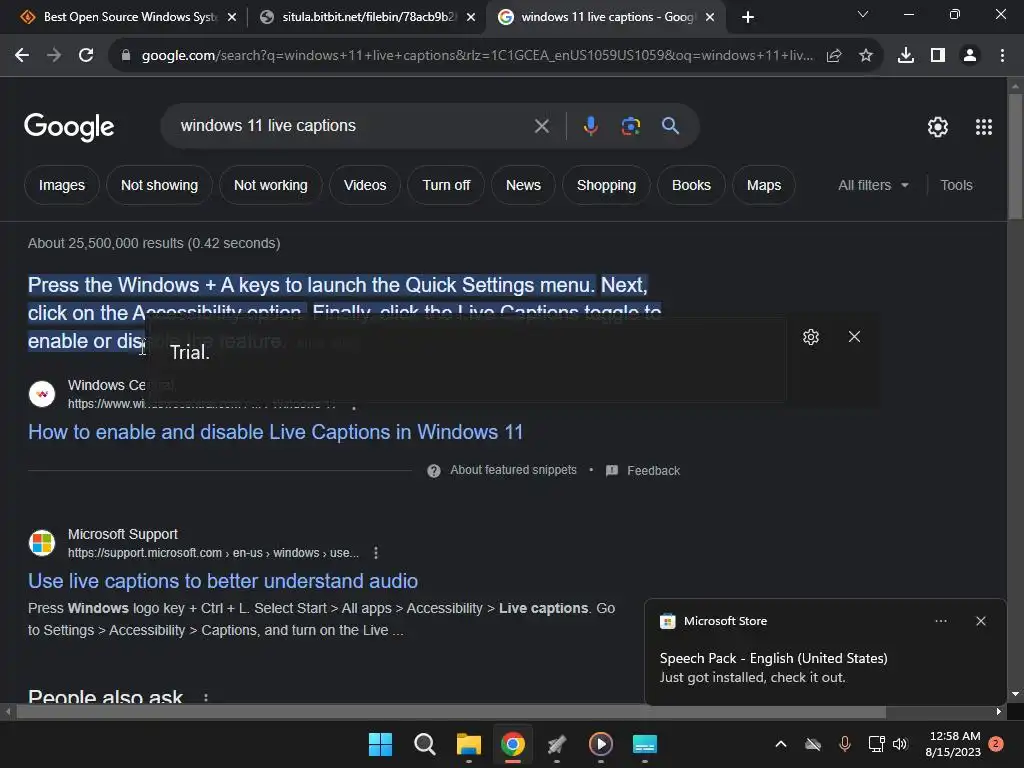The width and height of the screenshot is (1024, 768).
Task: Open the media player taskbar icon
Action: coord(601,744)
